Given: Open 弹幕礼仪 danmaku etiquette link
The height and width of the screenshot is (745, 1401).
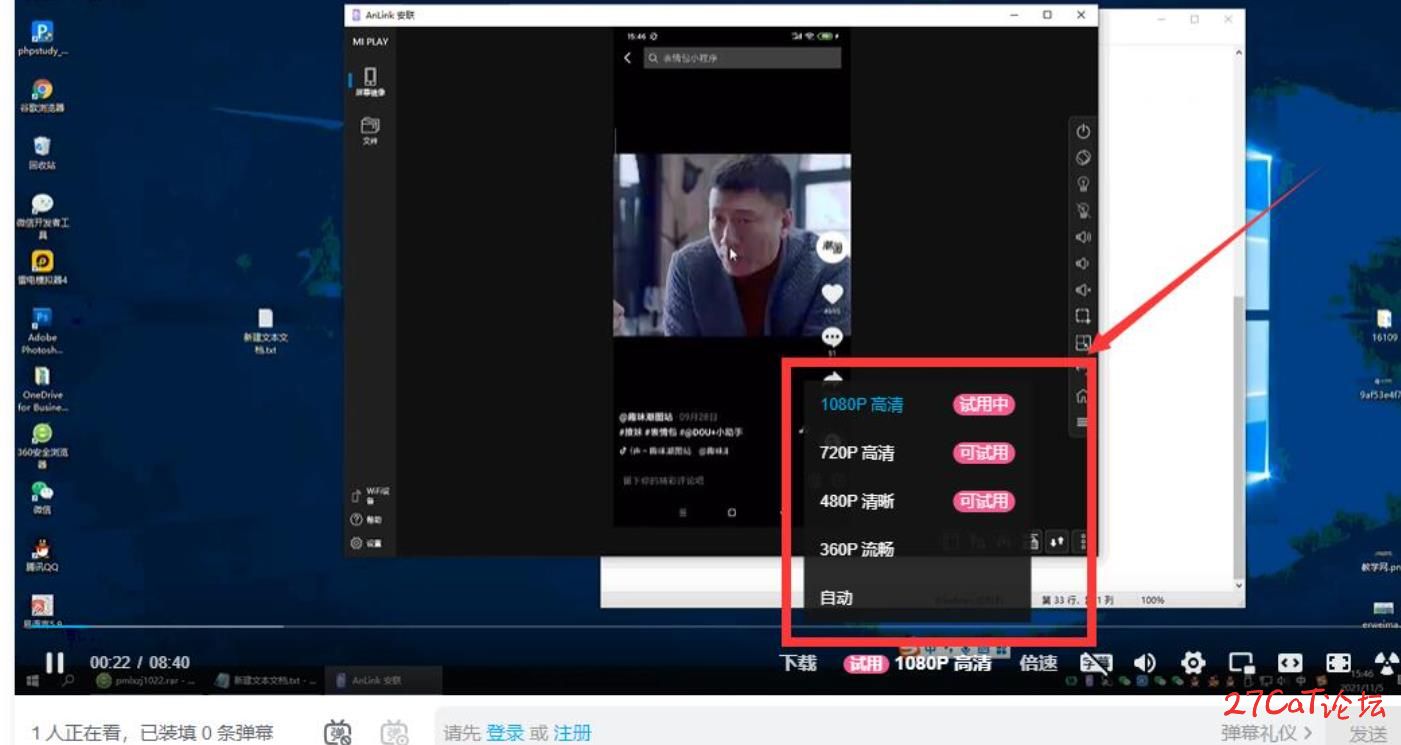Looking at the screenshot, I should 1266,733.
